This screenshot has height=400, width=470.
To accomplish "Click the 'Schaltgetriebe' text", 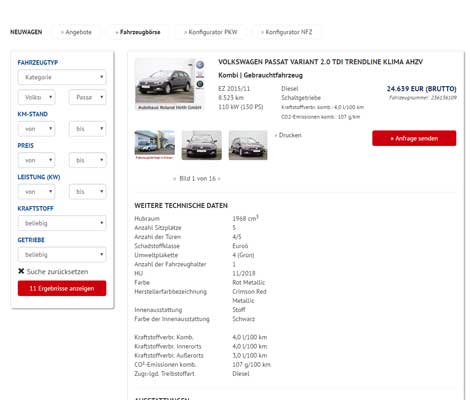I will 301,98.
